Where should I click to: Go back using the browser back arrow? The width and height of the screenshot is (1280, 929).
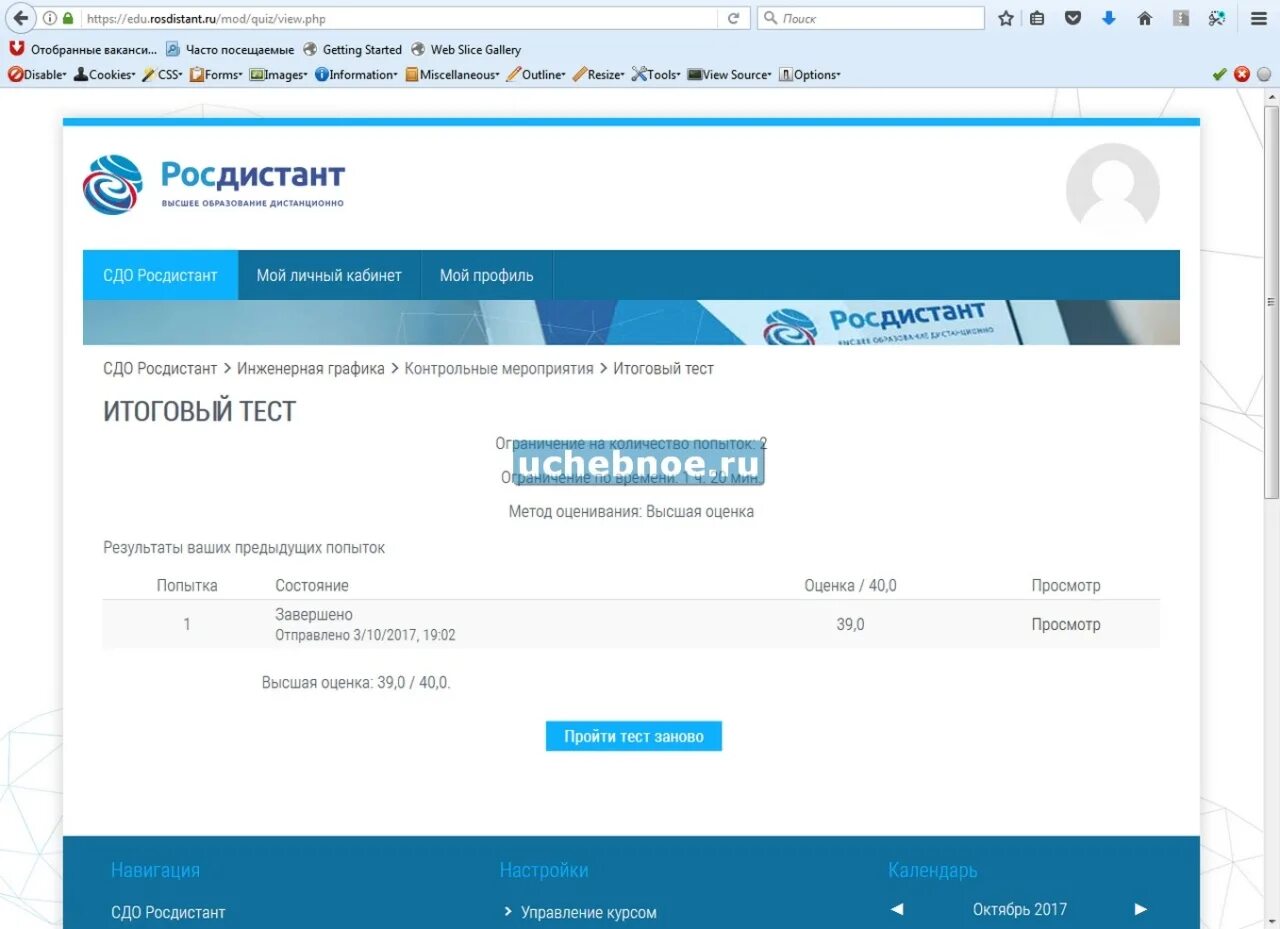point(20,18)
